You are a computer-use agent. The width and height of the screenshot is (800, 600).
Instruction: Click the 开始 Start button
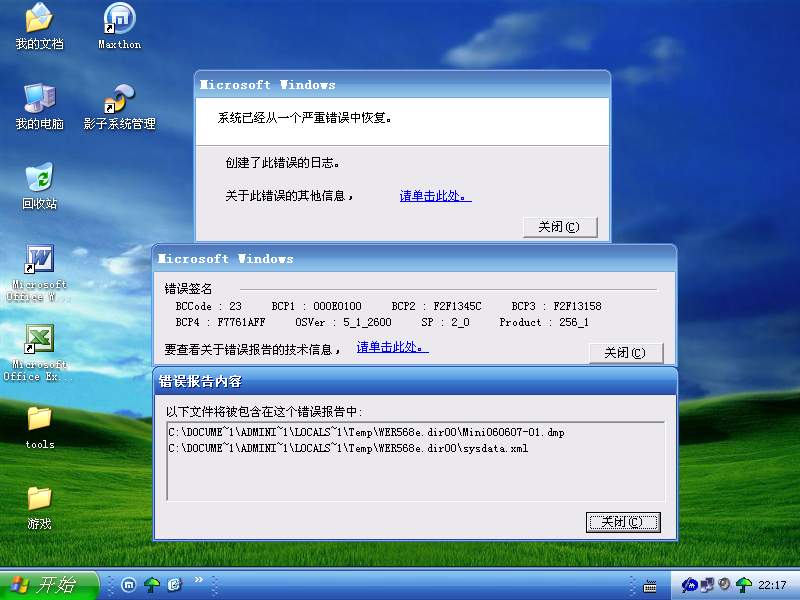coord(49,585)
